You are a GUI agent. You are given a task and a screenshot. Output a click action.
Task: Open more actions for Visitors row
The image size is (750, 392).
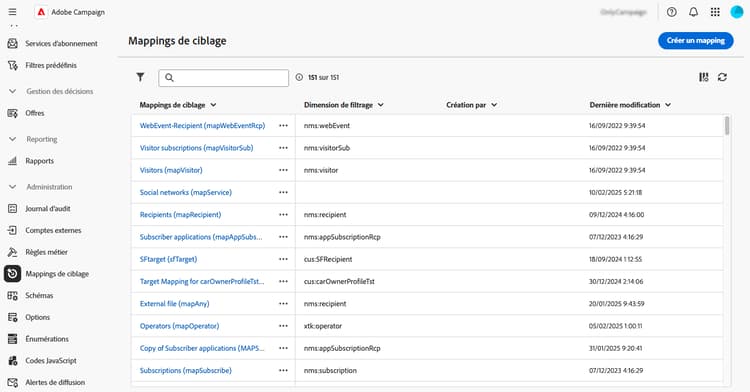pyautogui.click(x=283, y=170)
